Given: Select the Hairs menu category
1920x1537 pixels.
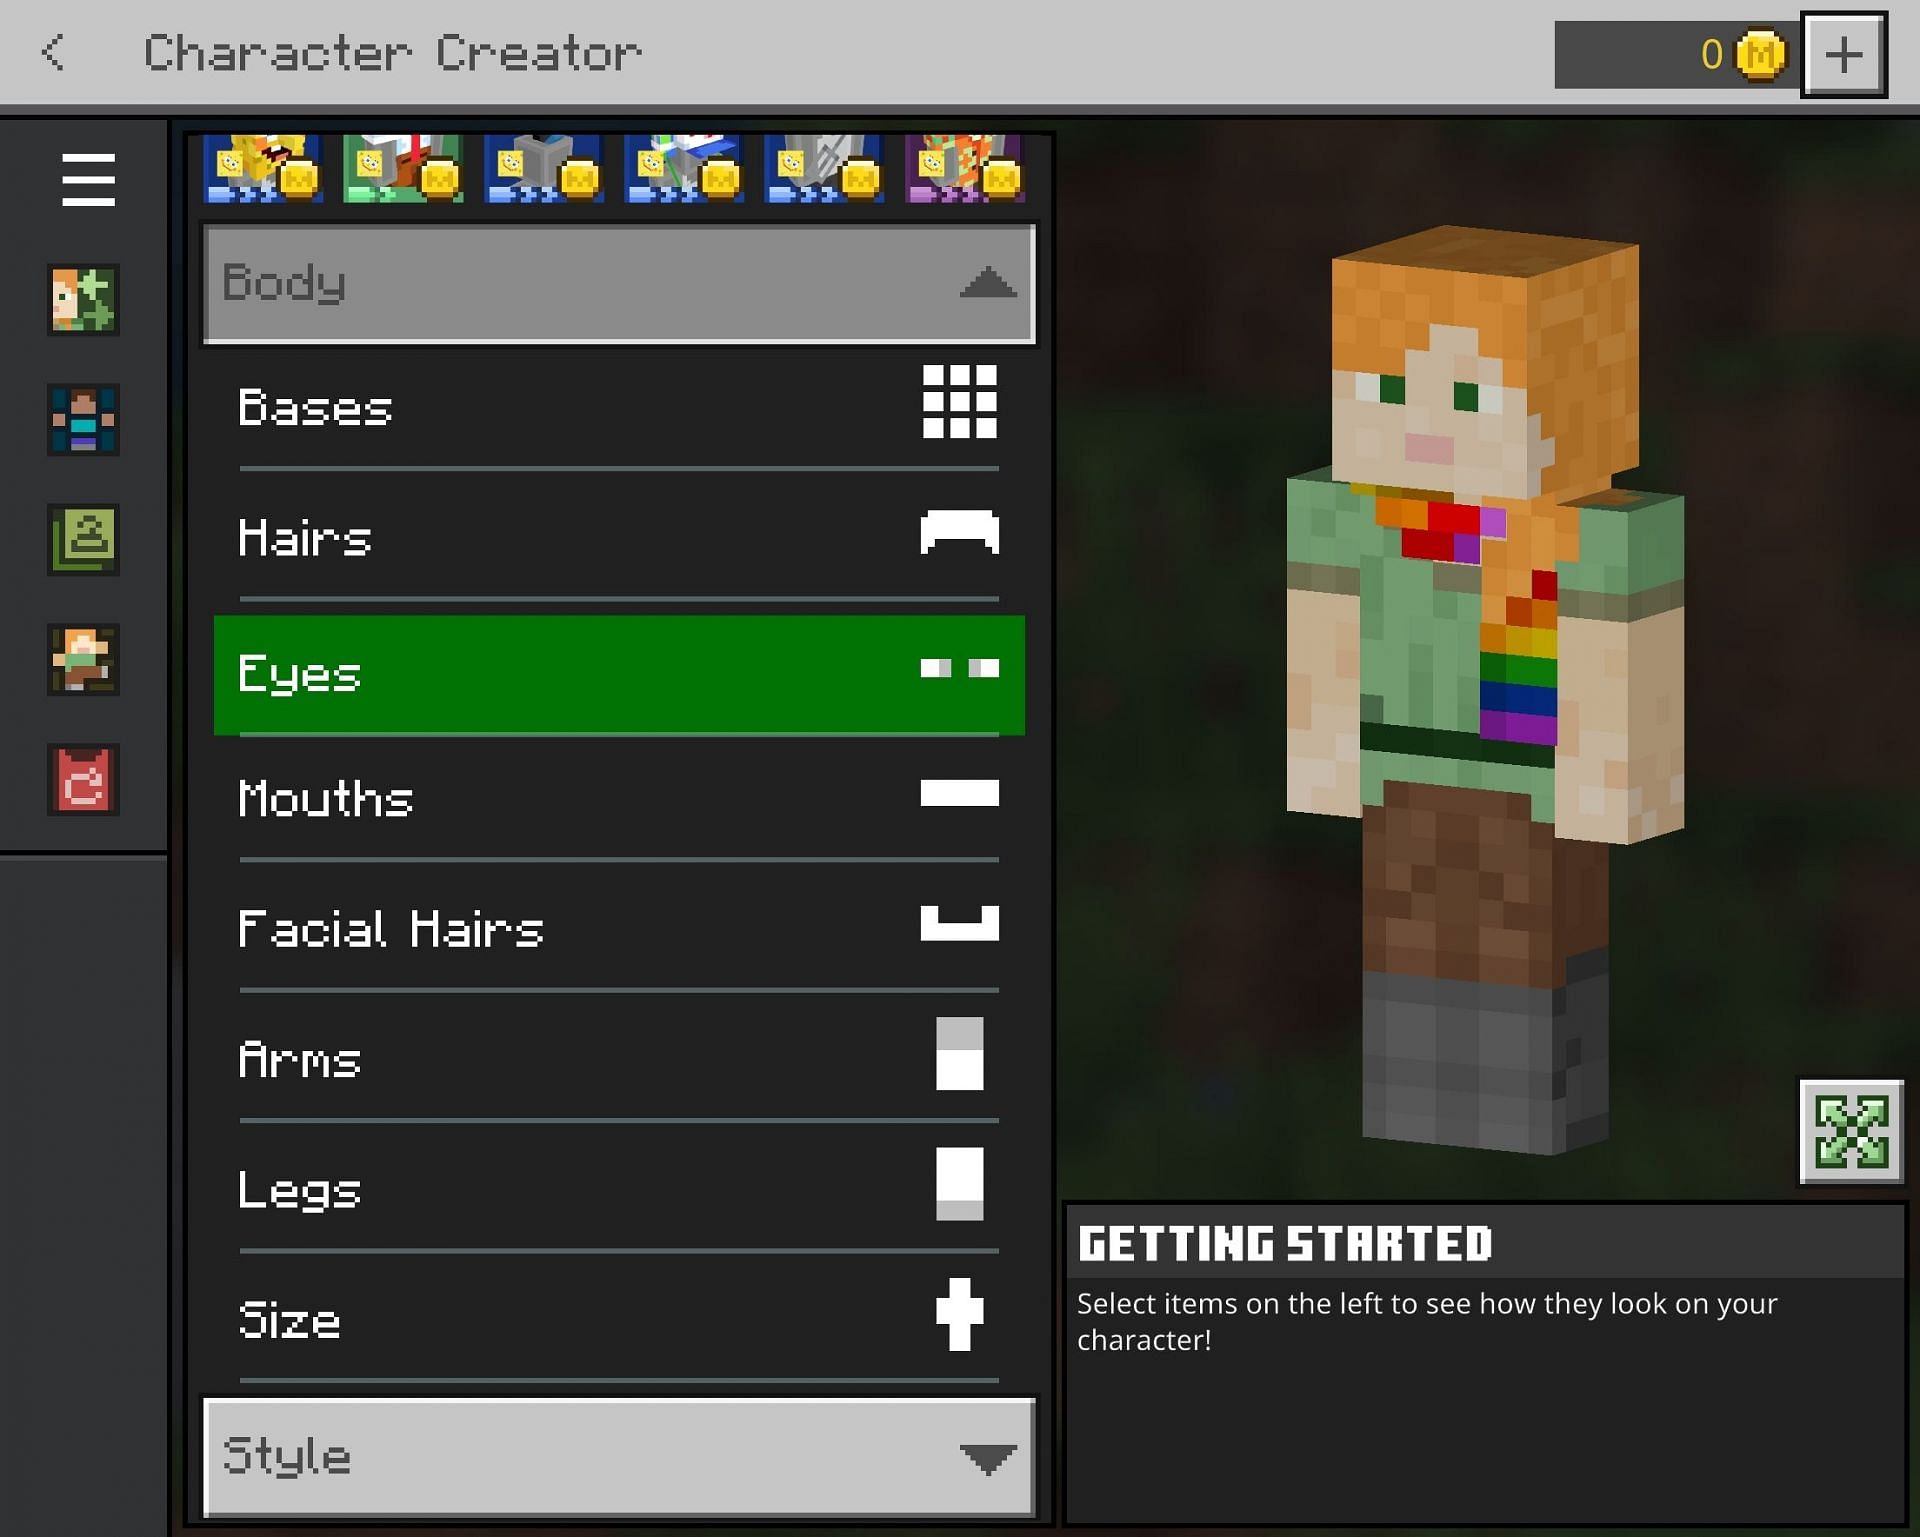Looking at the screenshot, I should coord(618,540).
